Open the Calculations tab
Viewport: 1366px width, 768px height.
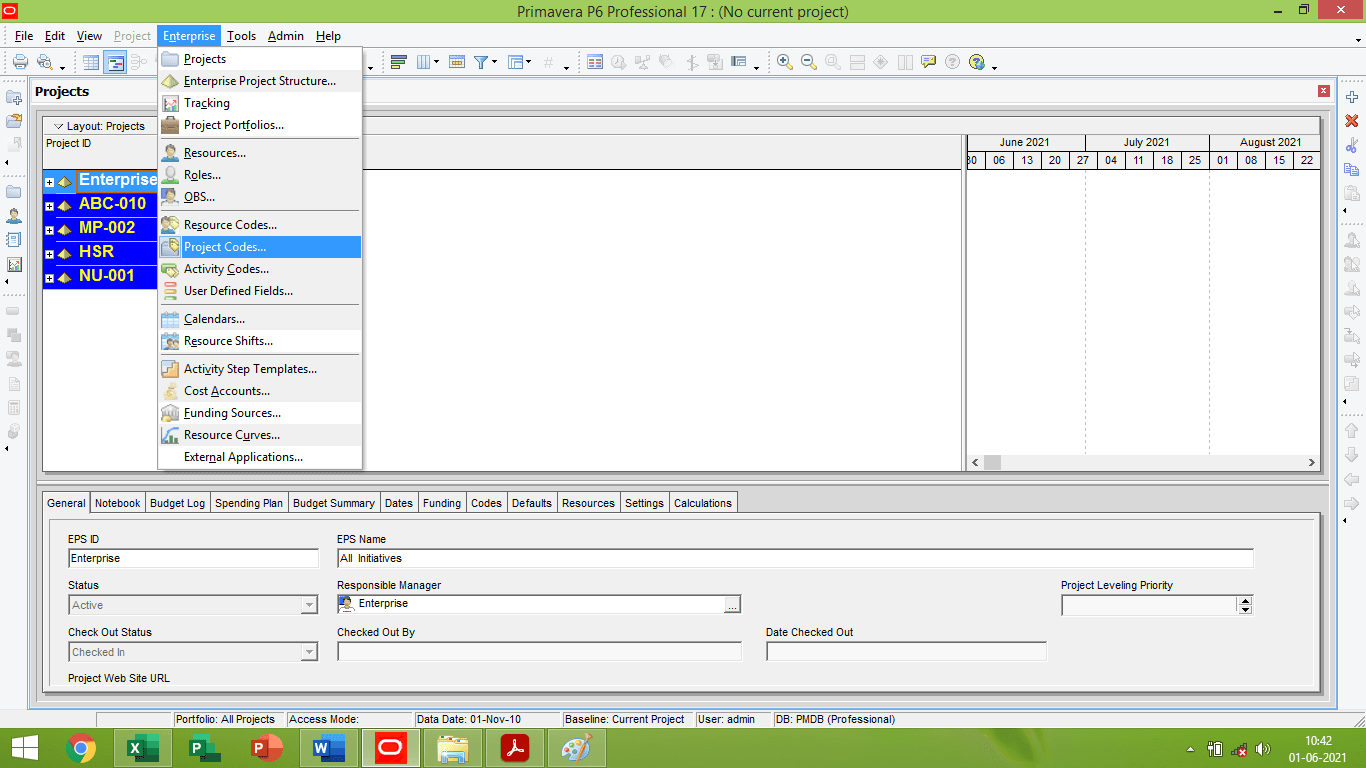click(703, 503)
